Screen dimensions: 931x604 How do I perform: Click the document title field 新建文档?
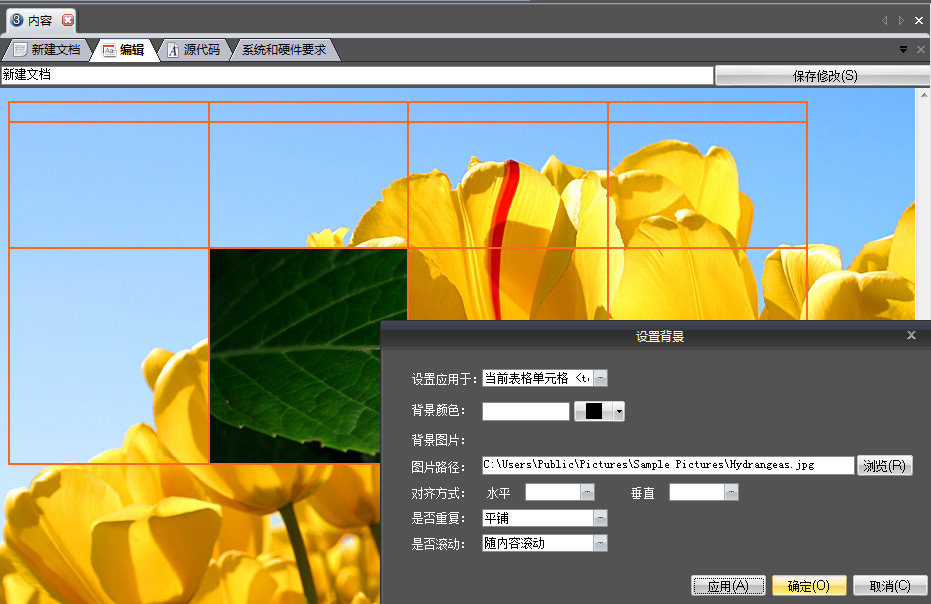[x=357, y=75]
